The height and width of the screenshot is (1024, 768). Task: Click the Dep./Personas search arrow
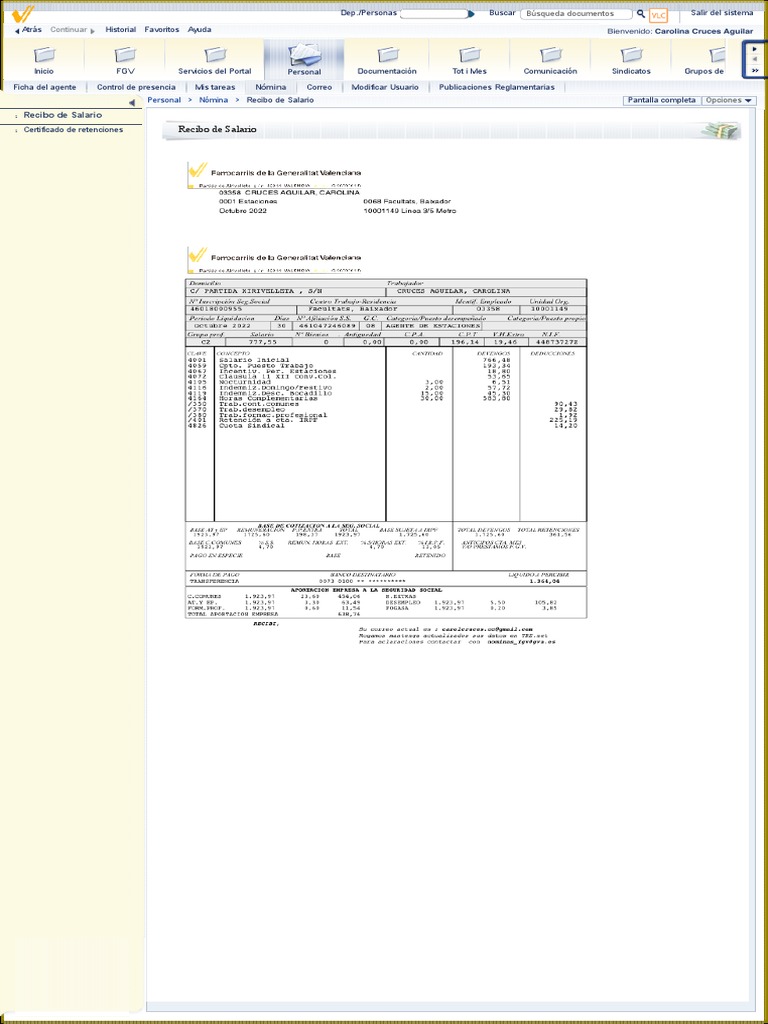pos(472,14)
